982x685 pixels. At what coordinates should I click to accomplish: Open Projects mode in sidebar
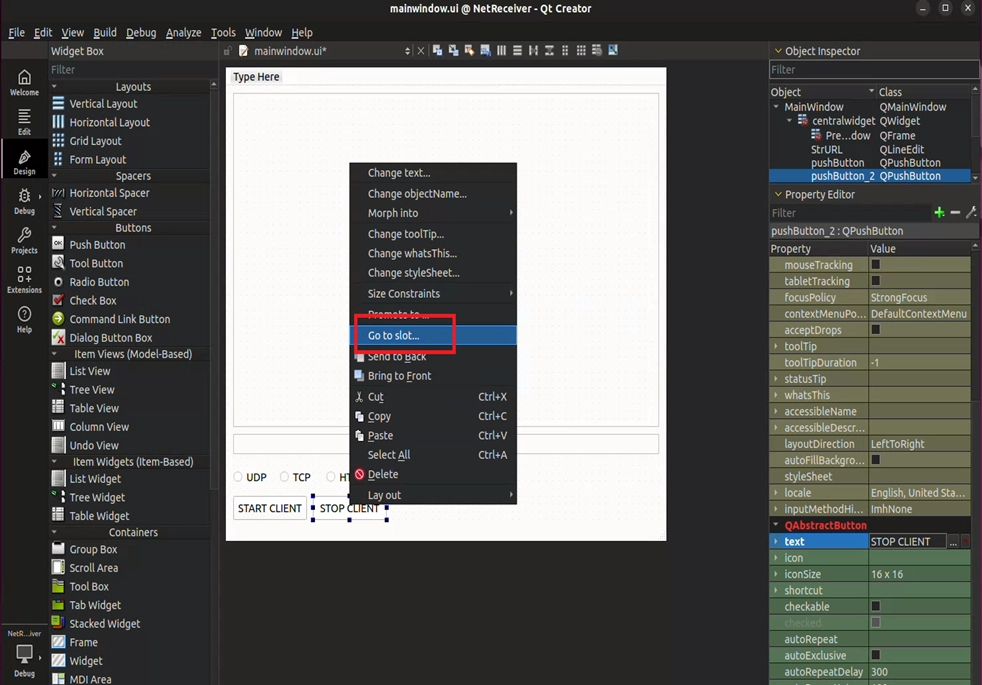coord(24,240)
